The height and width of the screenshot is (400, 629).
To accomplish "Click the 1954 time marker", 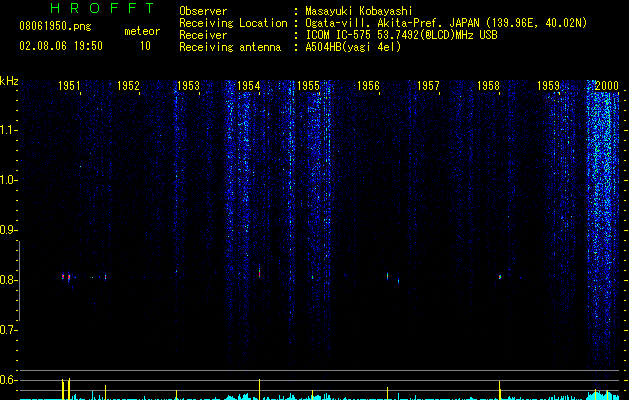I will click(249, 86).
